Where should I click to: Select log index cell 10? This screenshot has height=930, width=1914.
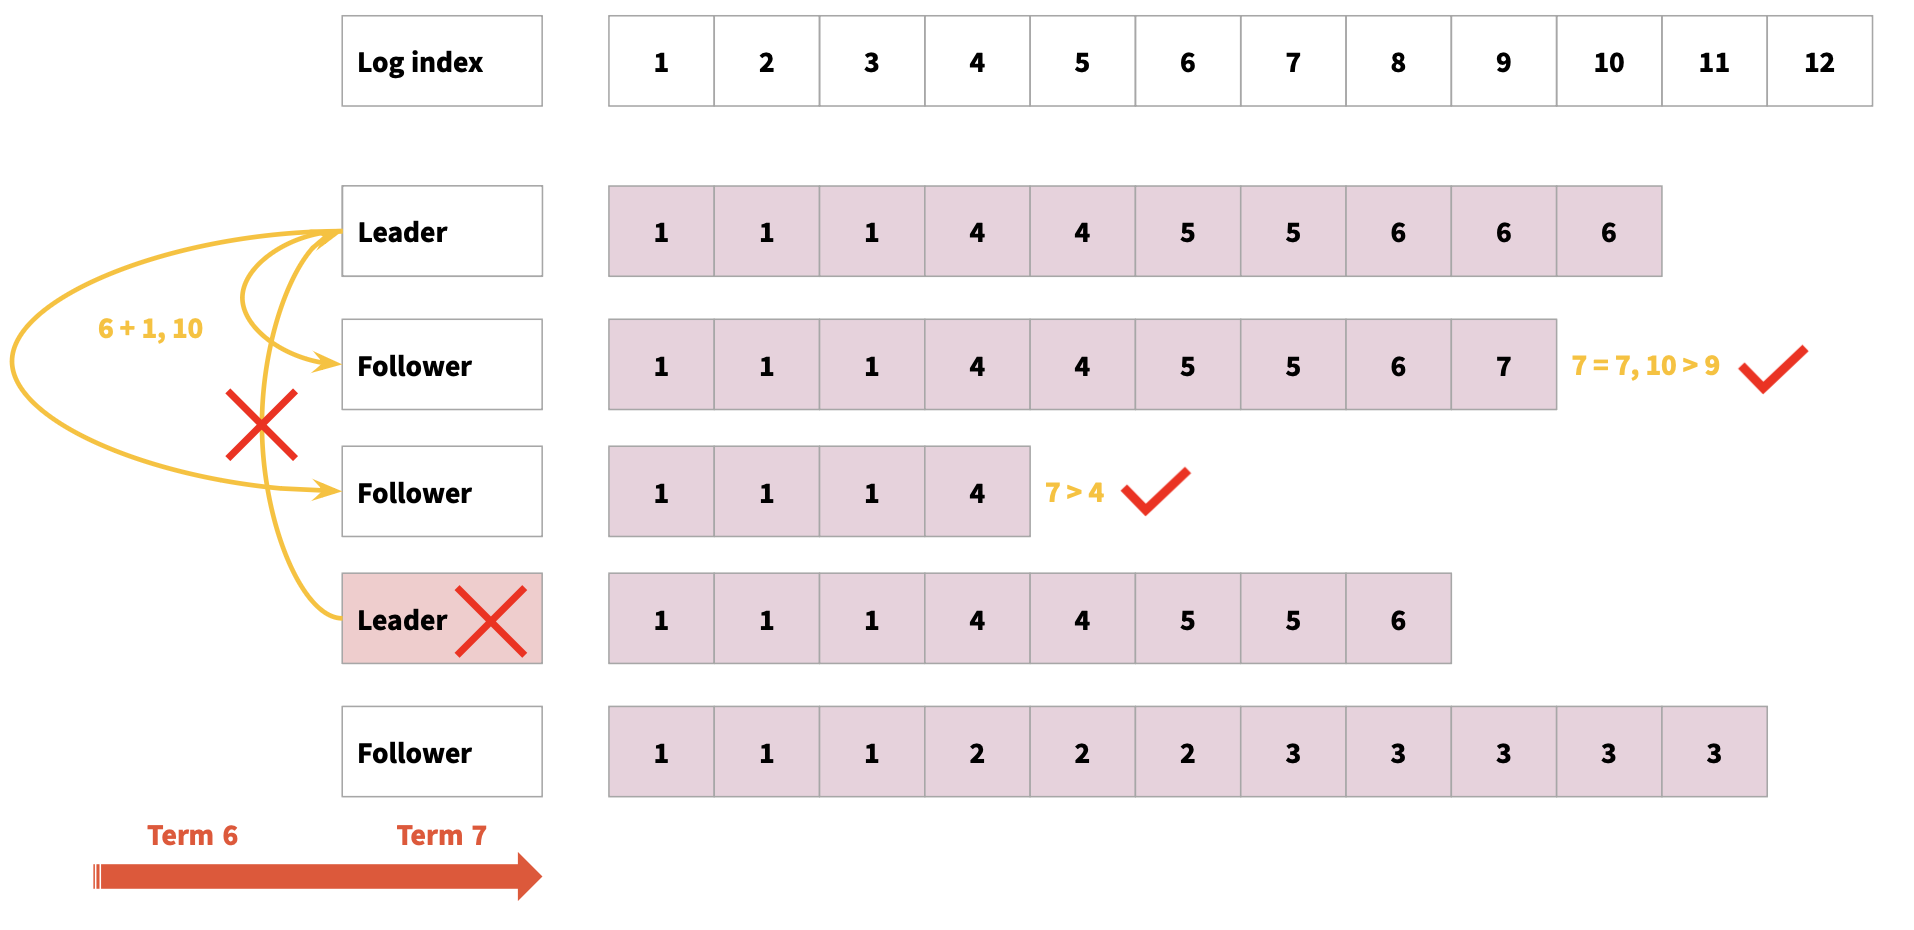1608,61
